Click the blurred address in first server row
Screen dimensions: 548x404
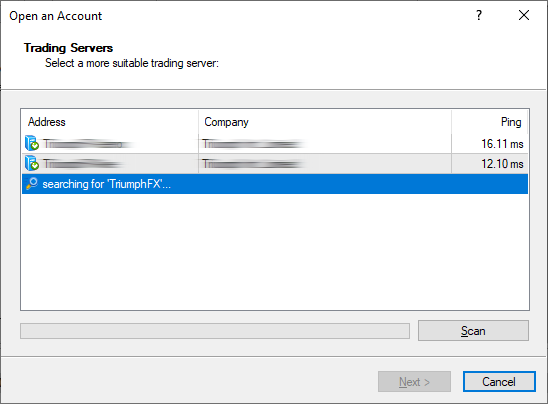coord(86,144)
